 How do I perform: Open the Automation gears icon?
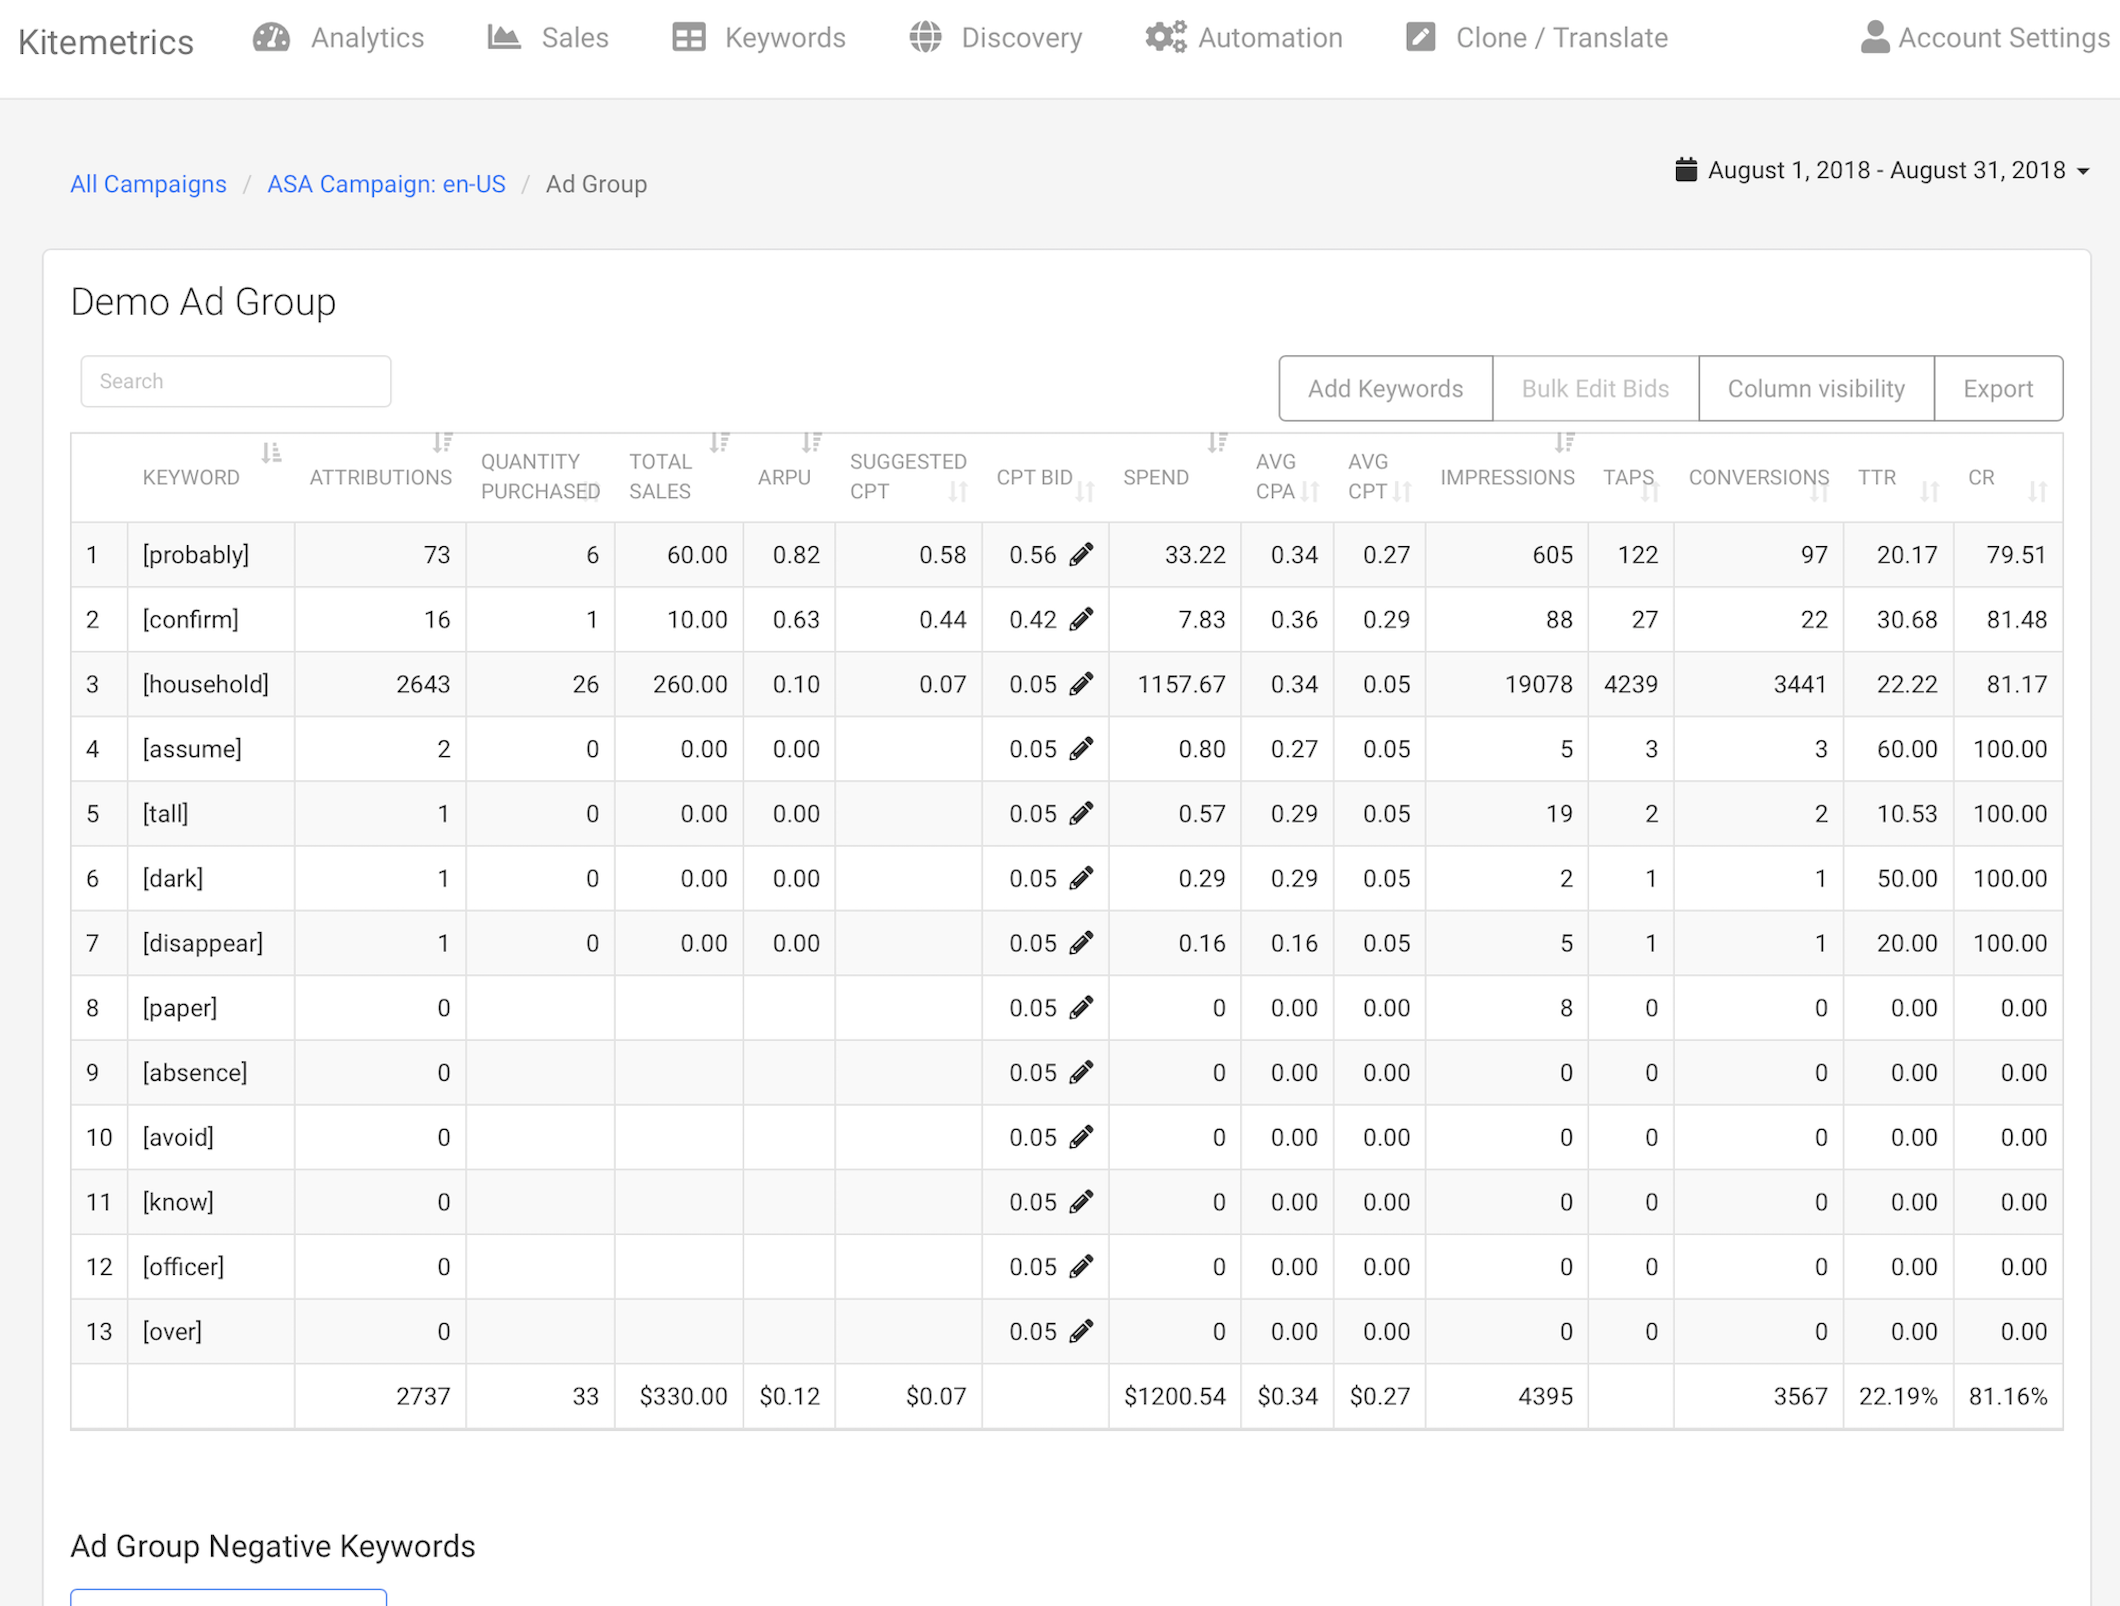click(1164, 37)
